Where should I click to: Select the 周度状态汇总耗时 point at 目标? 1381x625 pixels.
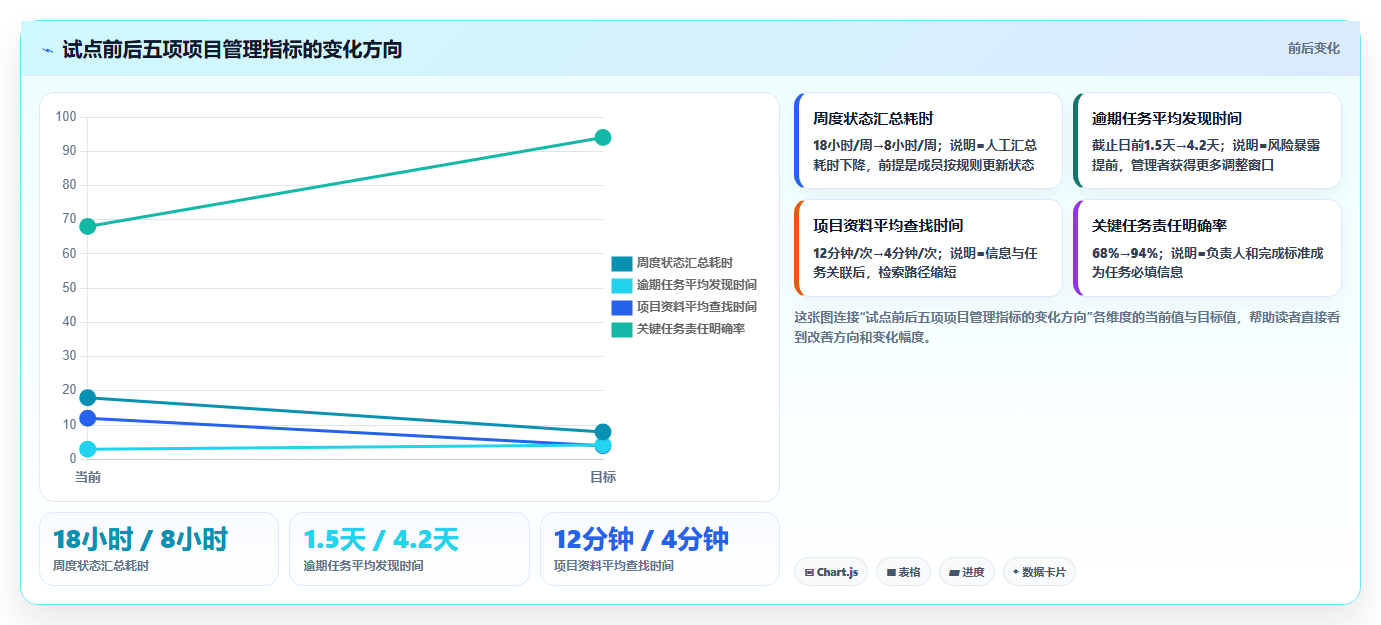(x=603, y=432)
